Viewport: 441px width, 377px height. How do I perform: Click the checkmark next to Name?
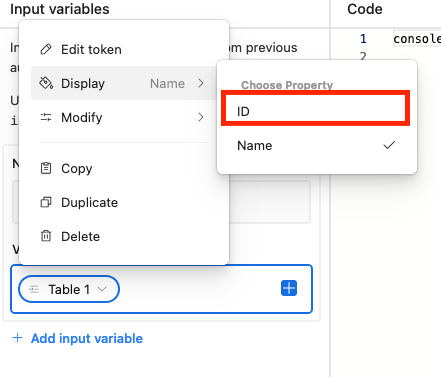coord(389,145)
